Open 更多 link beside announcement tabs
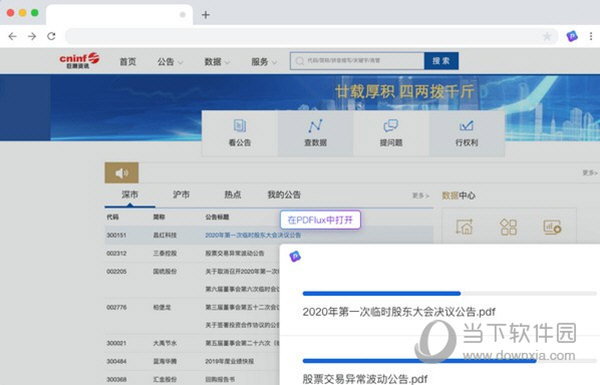600x385 pixels. pos(421,196)
